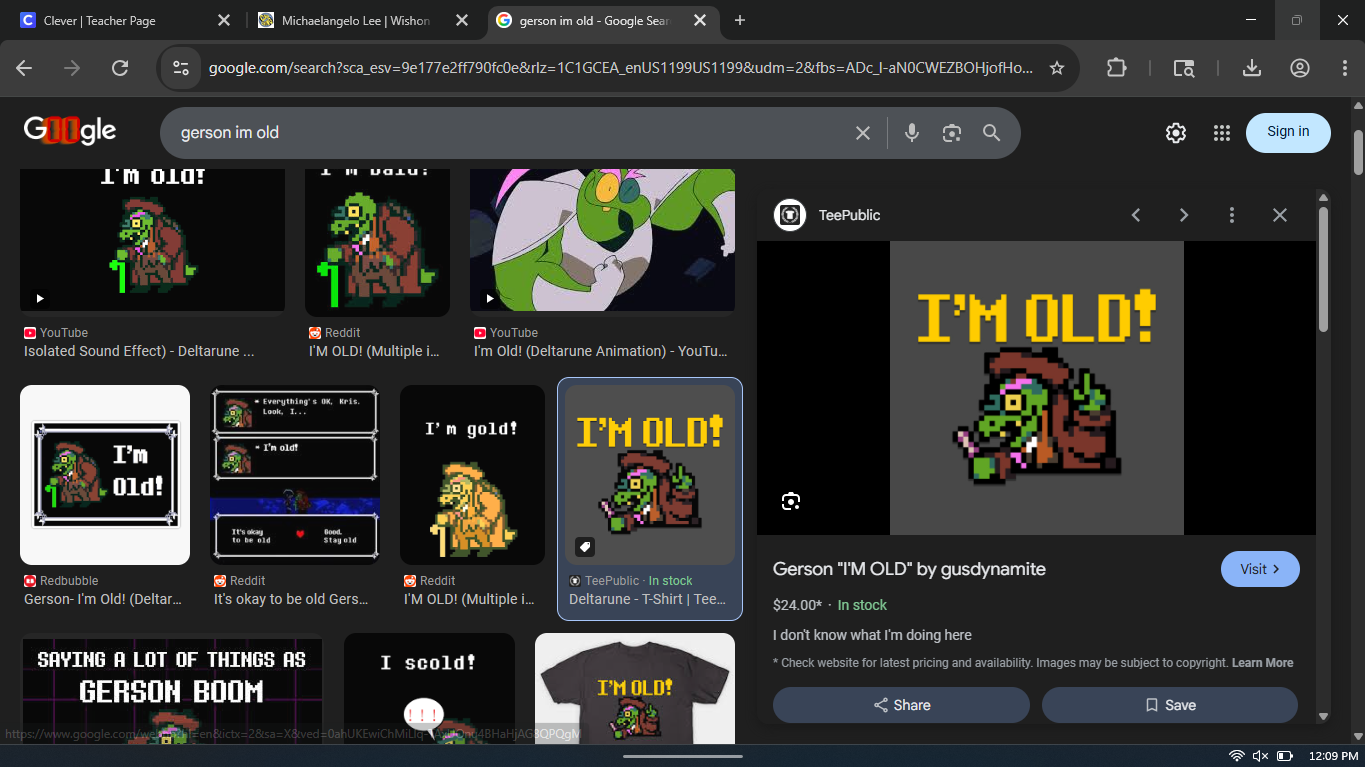This screenshot has width=1365, height=767.
Task: Open Chrome three-dot main menu
Action: tap(1345, 68)
